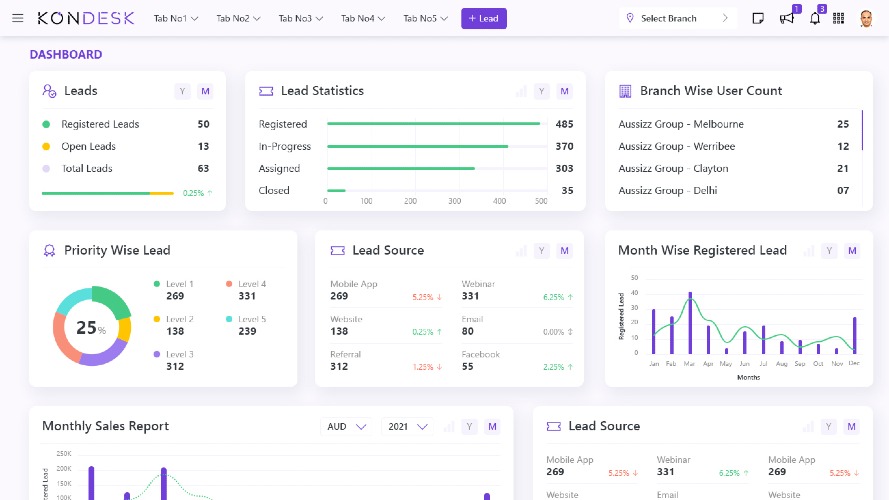Click the Leads progress bar
This screenshot has width=889, height=500.
[108, 193]
